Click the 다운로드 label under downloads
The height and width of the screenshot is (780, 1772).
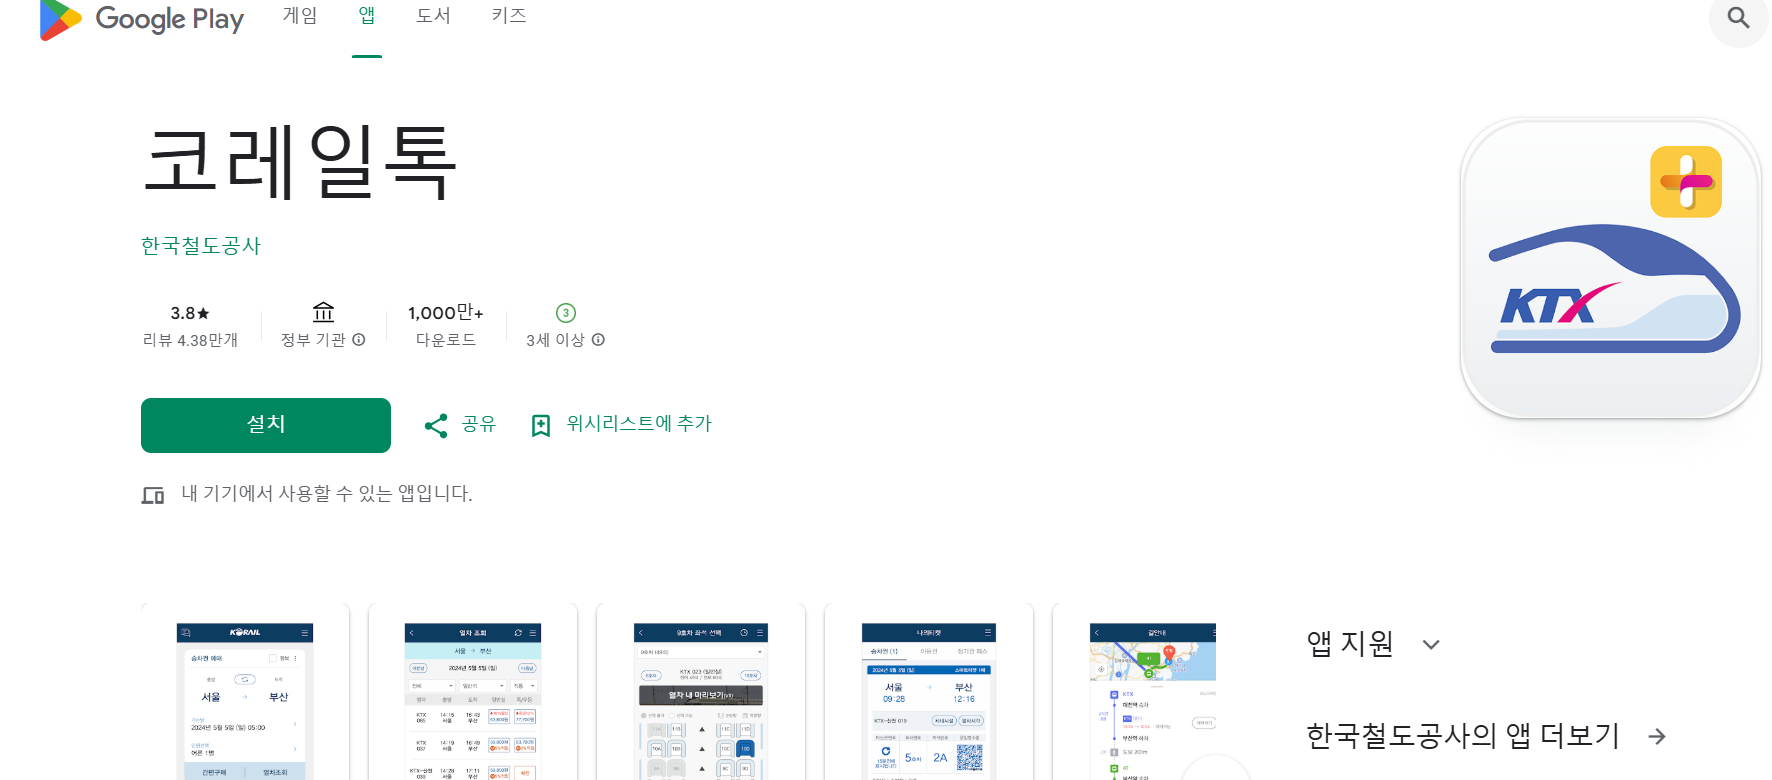point(446,340)
